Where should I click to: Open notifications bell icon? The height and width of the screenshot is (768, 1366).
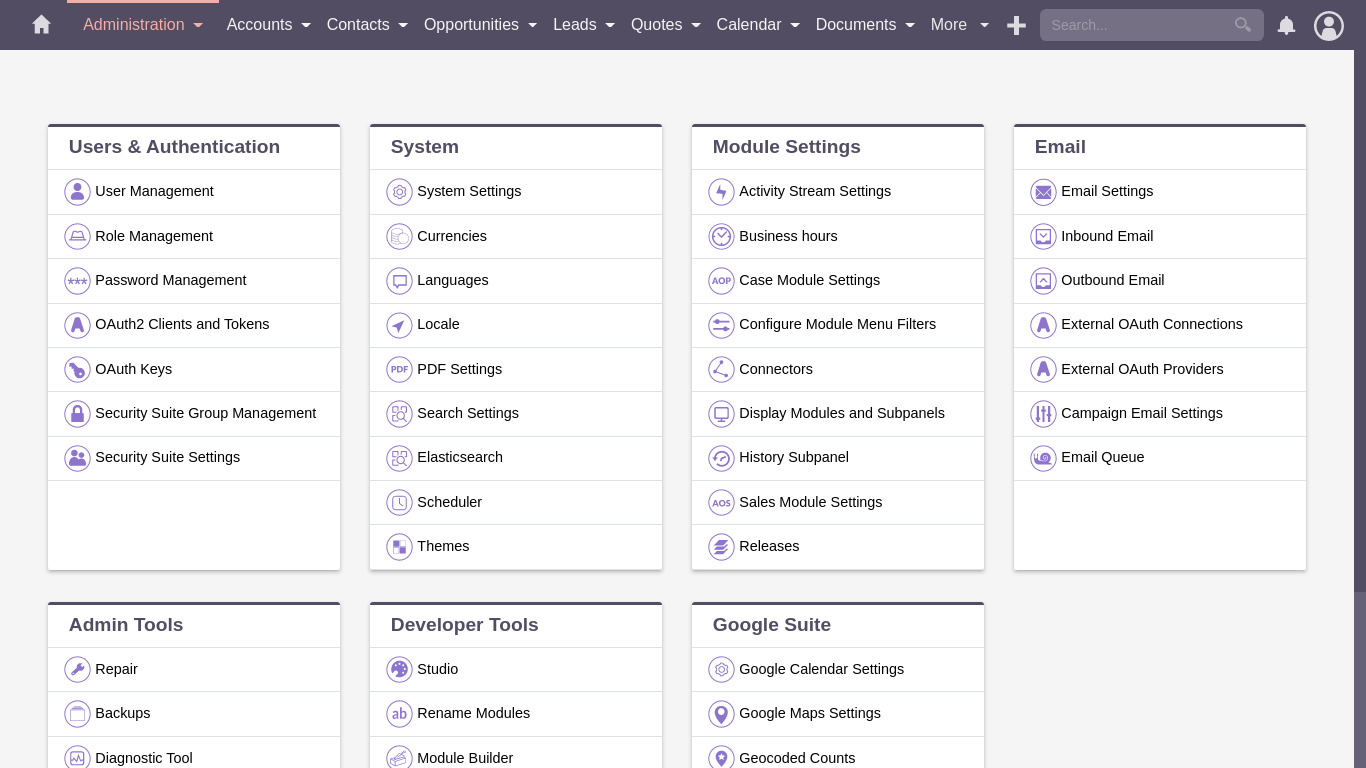coord(1287,25)
